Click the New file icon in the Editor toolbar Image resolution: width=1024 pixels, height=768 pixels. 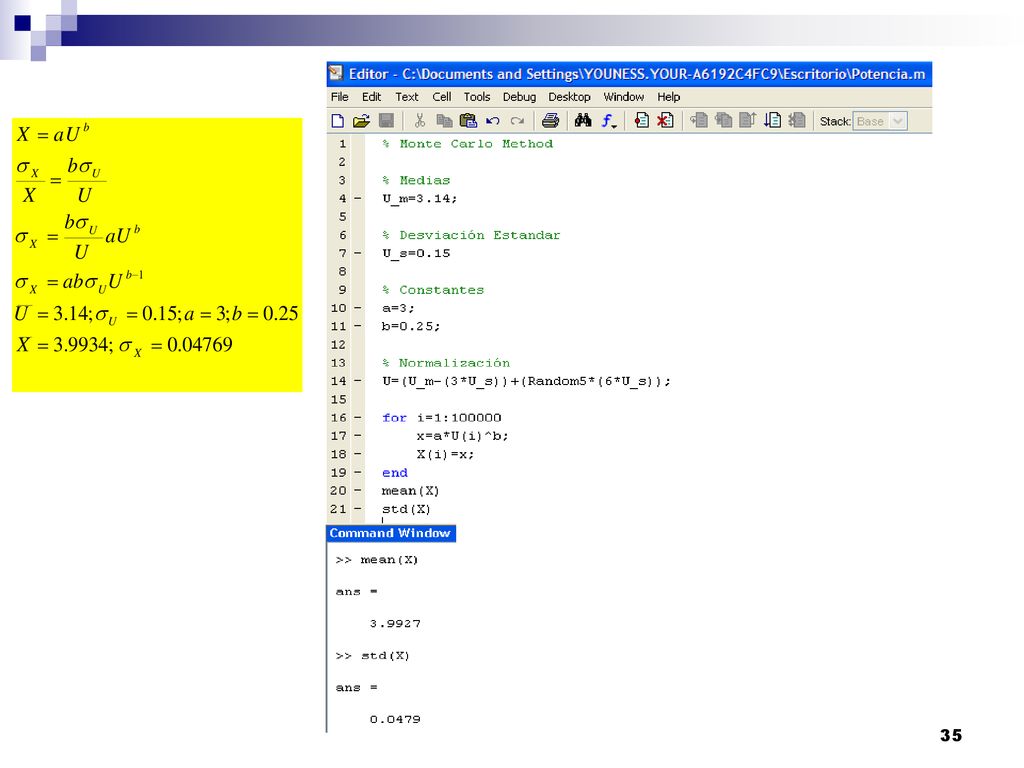pos(338,121)
